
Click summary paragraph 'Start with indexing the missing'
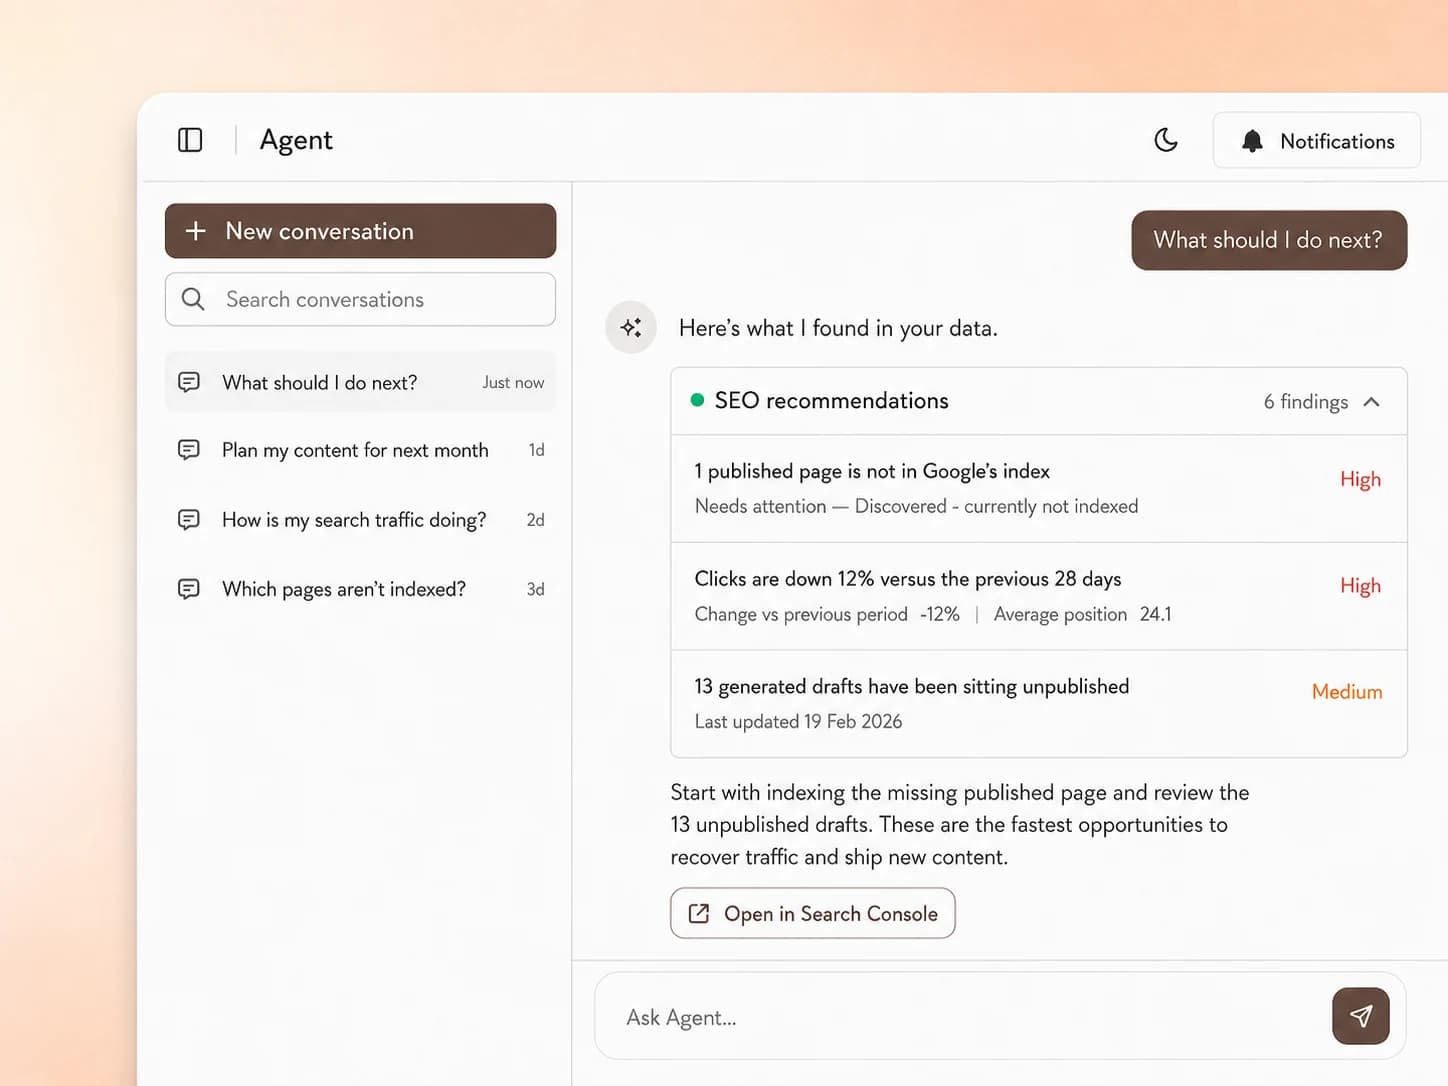(x=960, y=825)
